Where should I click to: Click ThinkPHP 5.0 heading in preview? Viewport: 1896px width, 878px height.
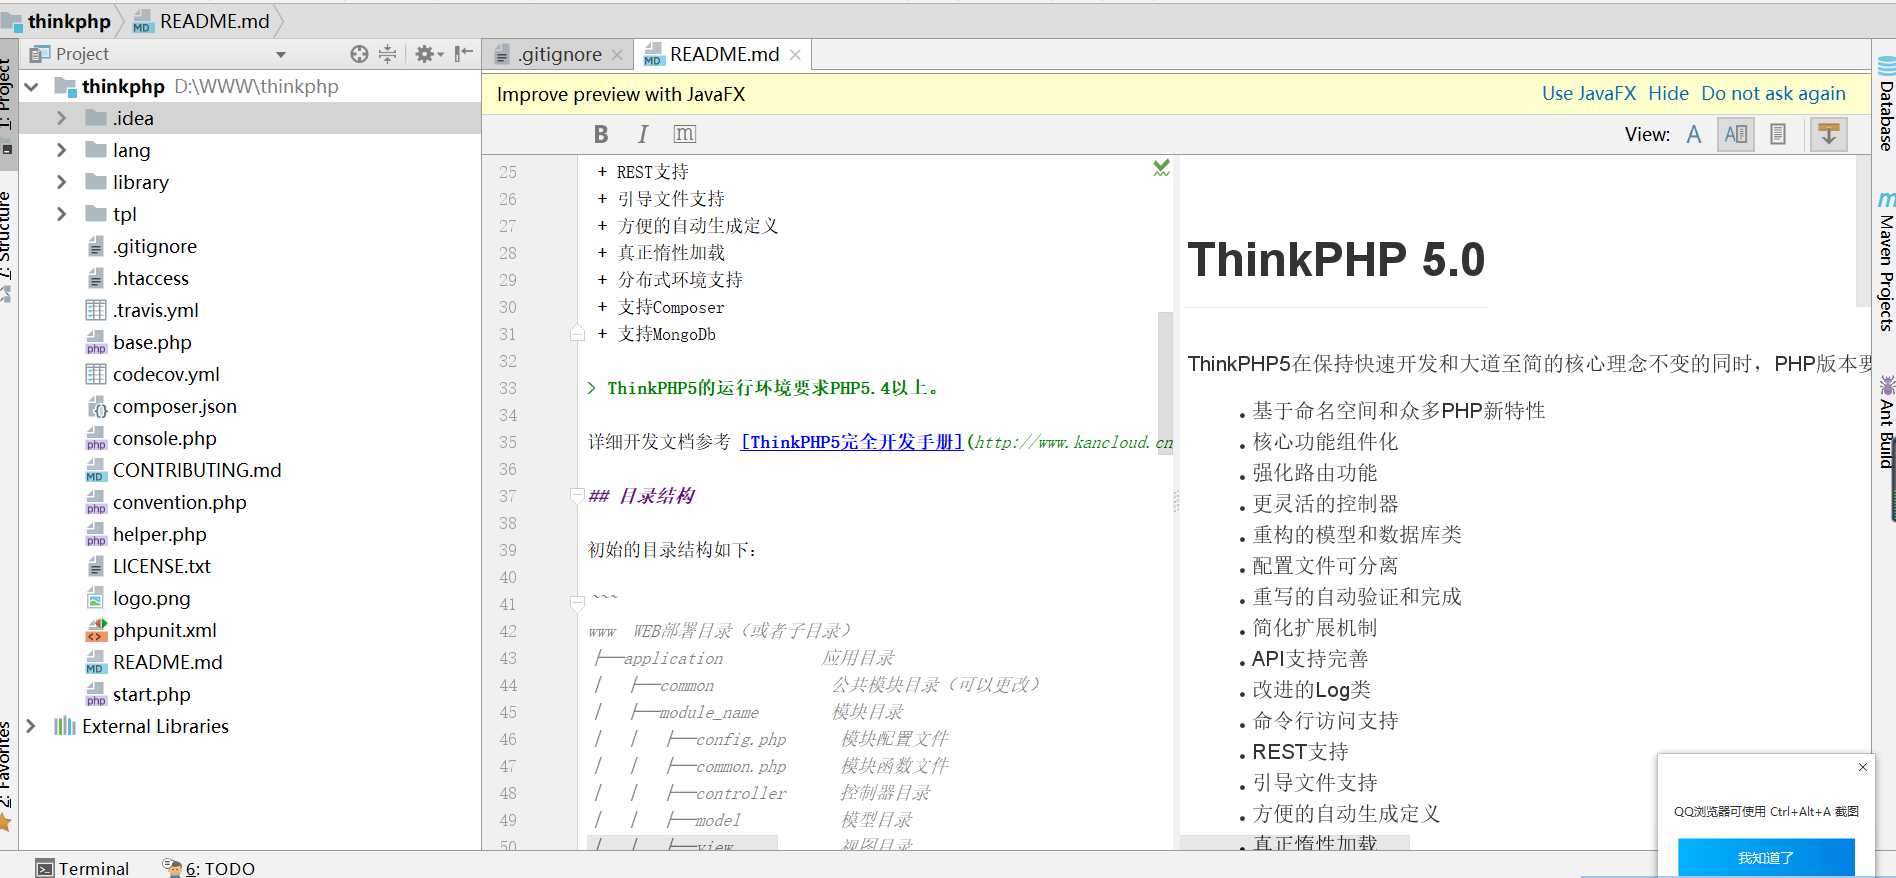pyautogui.click(x=1336, y=260)
